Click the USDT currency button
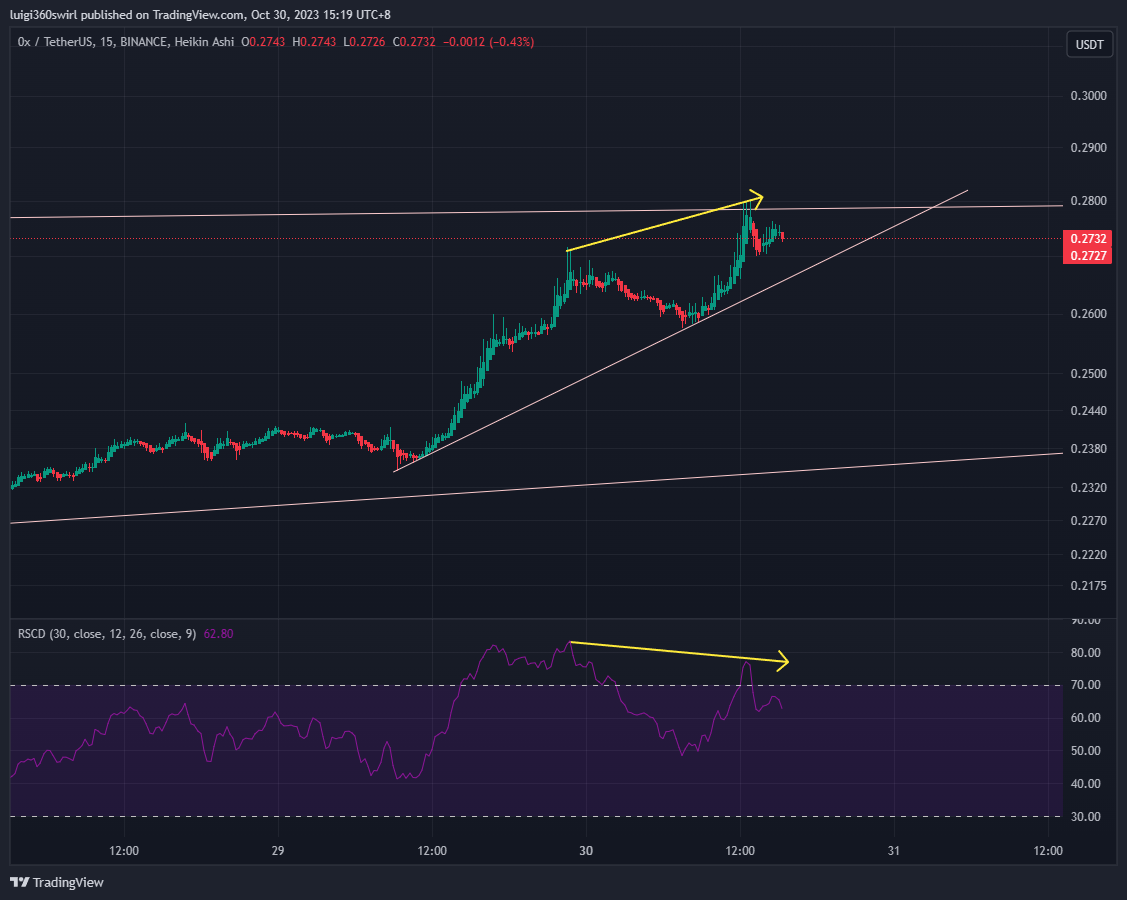 click(x=1089, y=45)
